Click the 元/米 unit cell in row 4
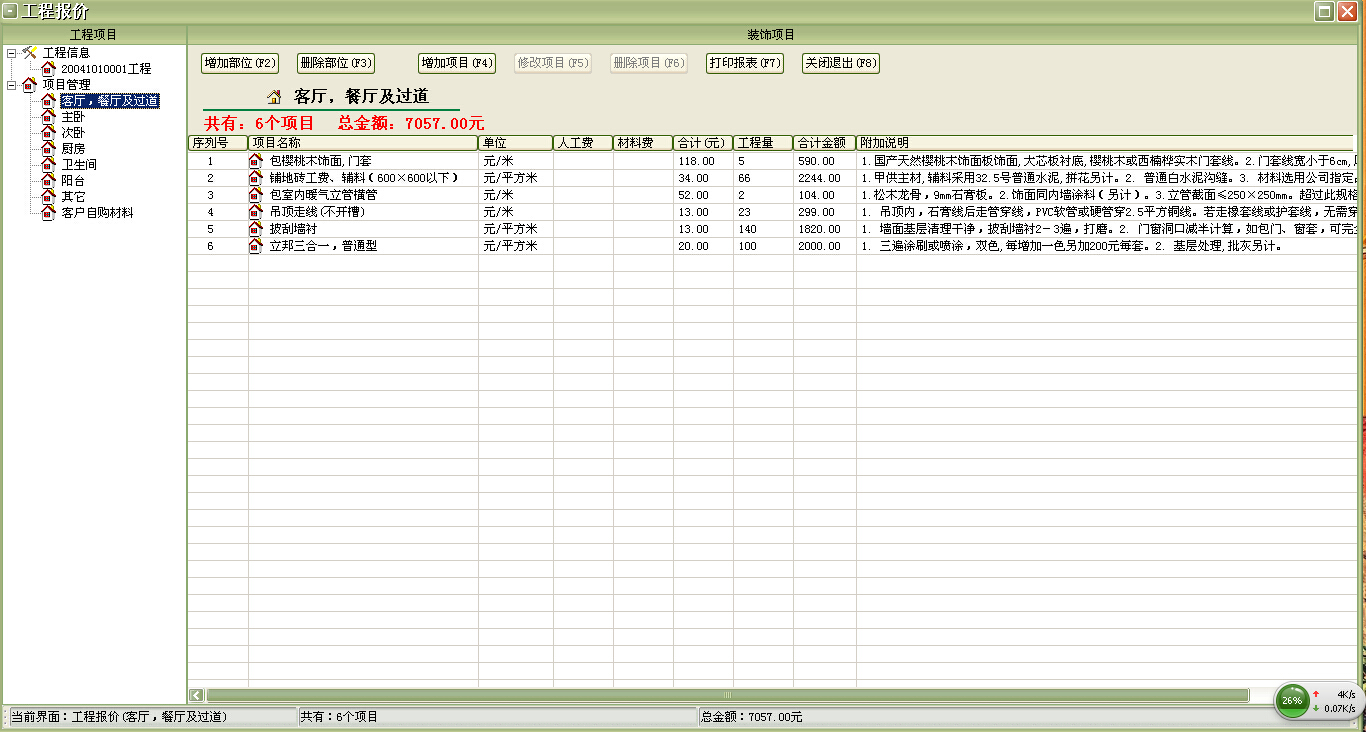 516,212
